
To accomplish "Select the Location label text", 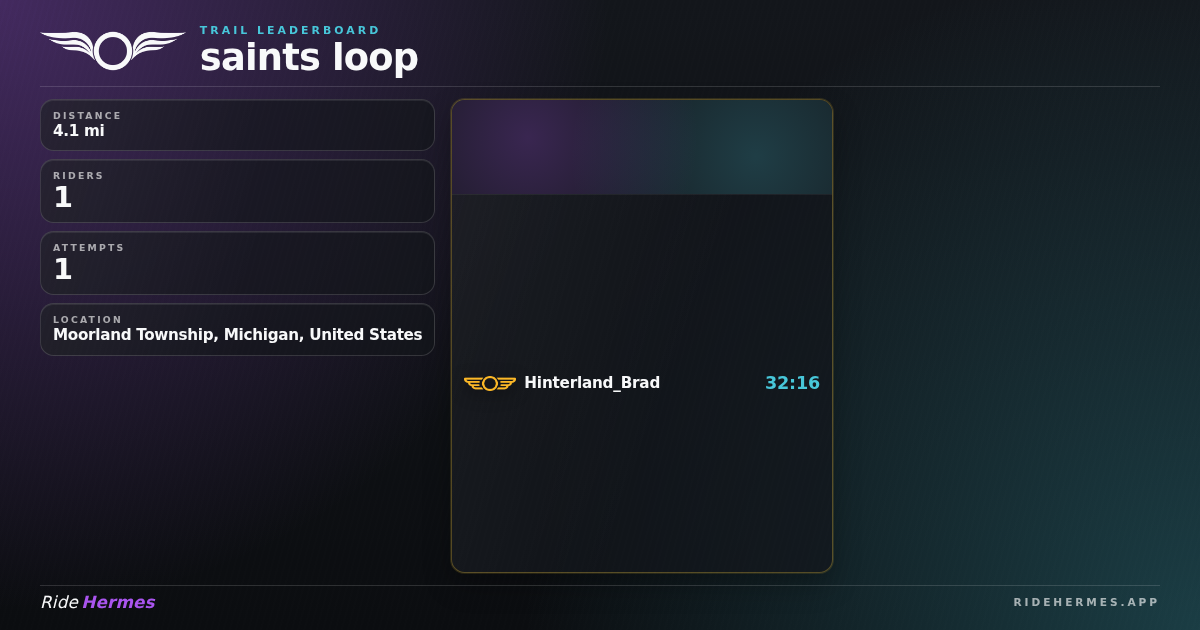I will (x=88, y=320).
